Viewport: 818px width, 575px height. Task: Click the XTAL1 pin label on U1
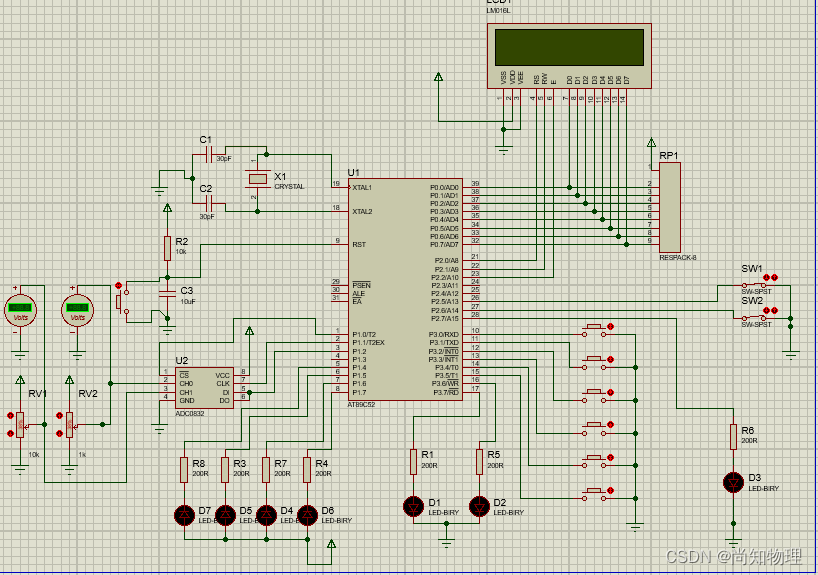[x=362, y=188]
